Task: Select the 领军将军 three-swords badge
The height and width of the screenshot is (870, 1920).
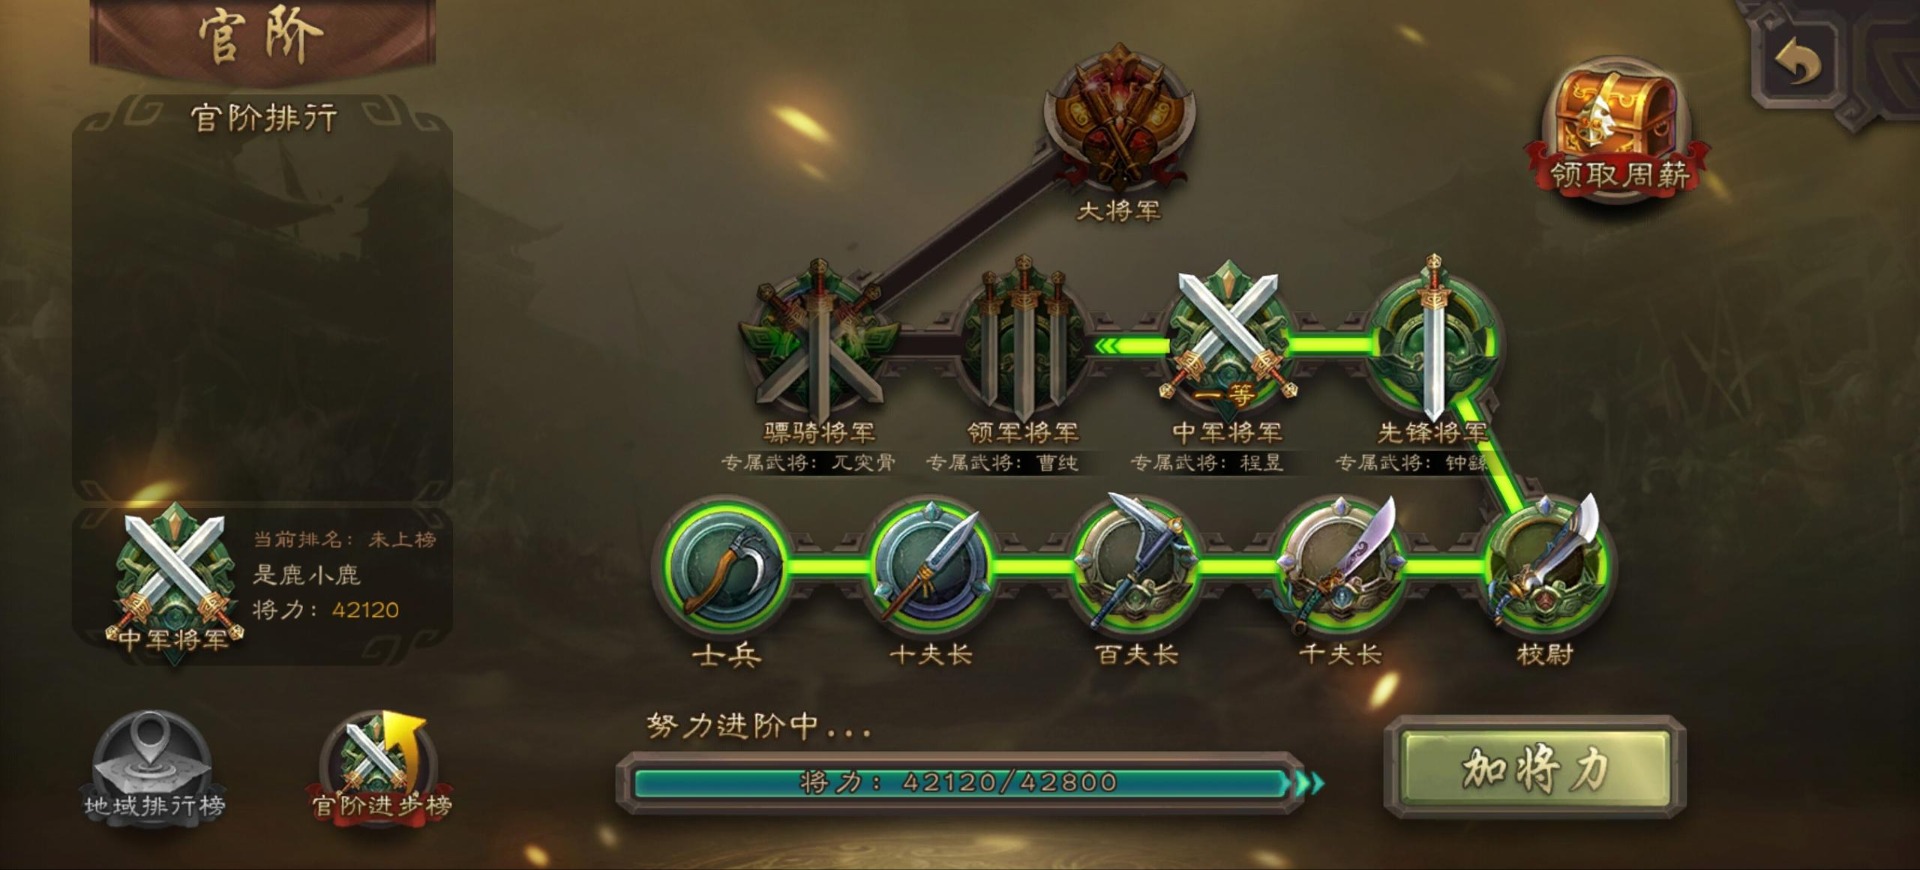Action: (1023, 340)
